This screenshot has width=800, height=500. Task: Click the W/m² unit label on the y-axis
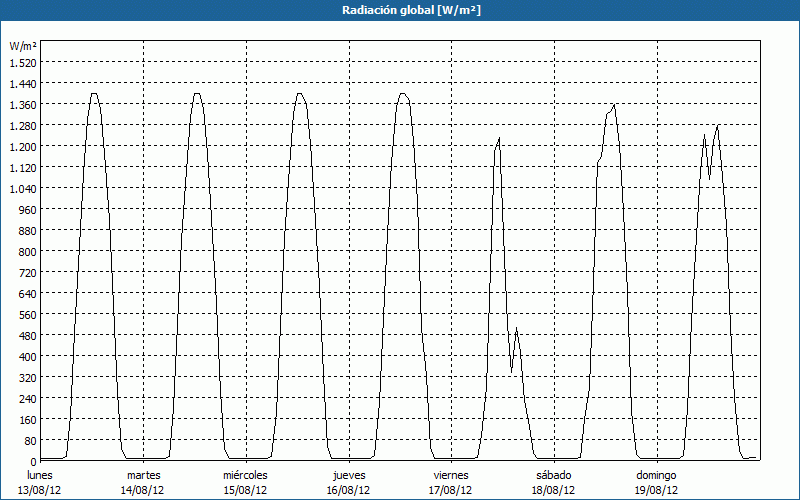pyautogui.click(x=23, y=46)
